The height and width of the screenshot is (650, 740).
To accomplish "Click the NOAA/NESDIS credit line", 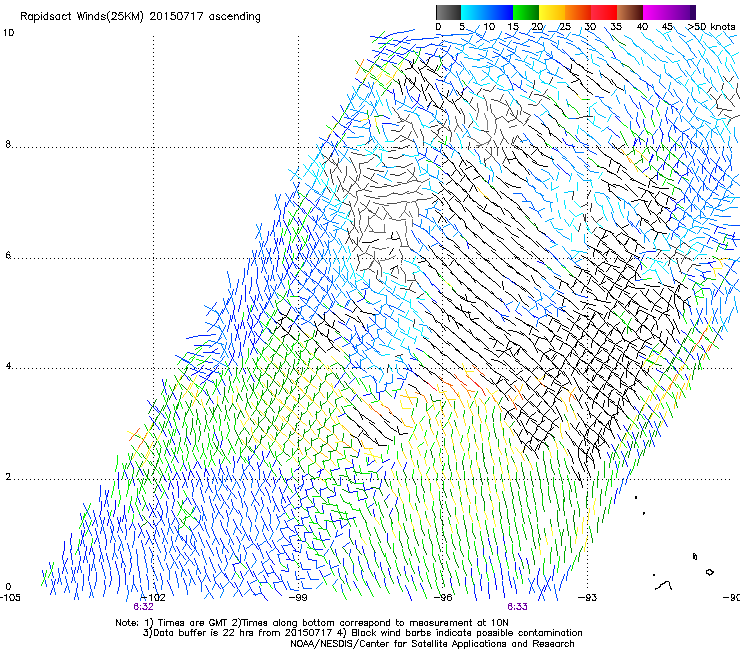I will (432, 644).
